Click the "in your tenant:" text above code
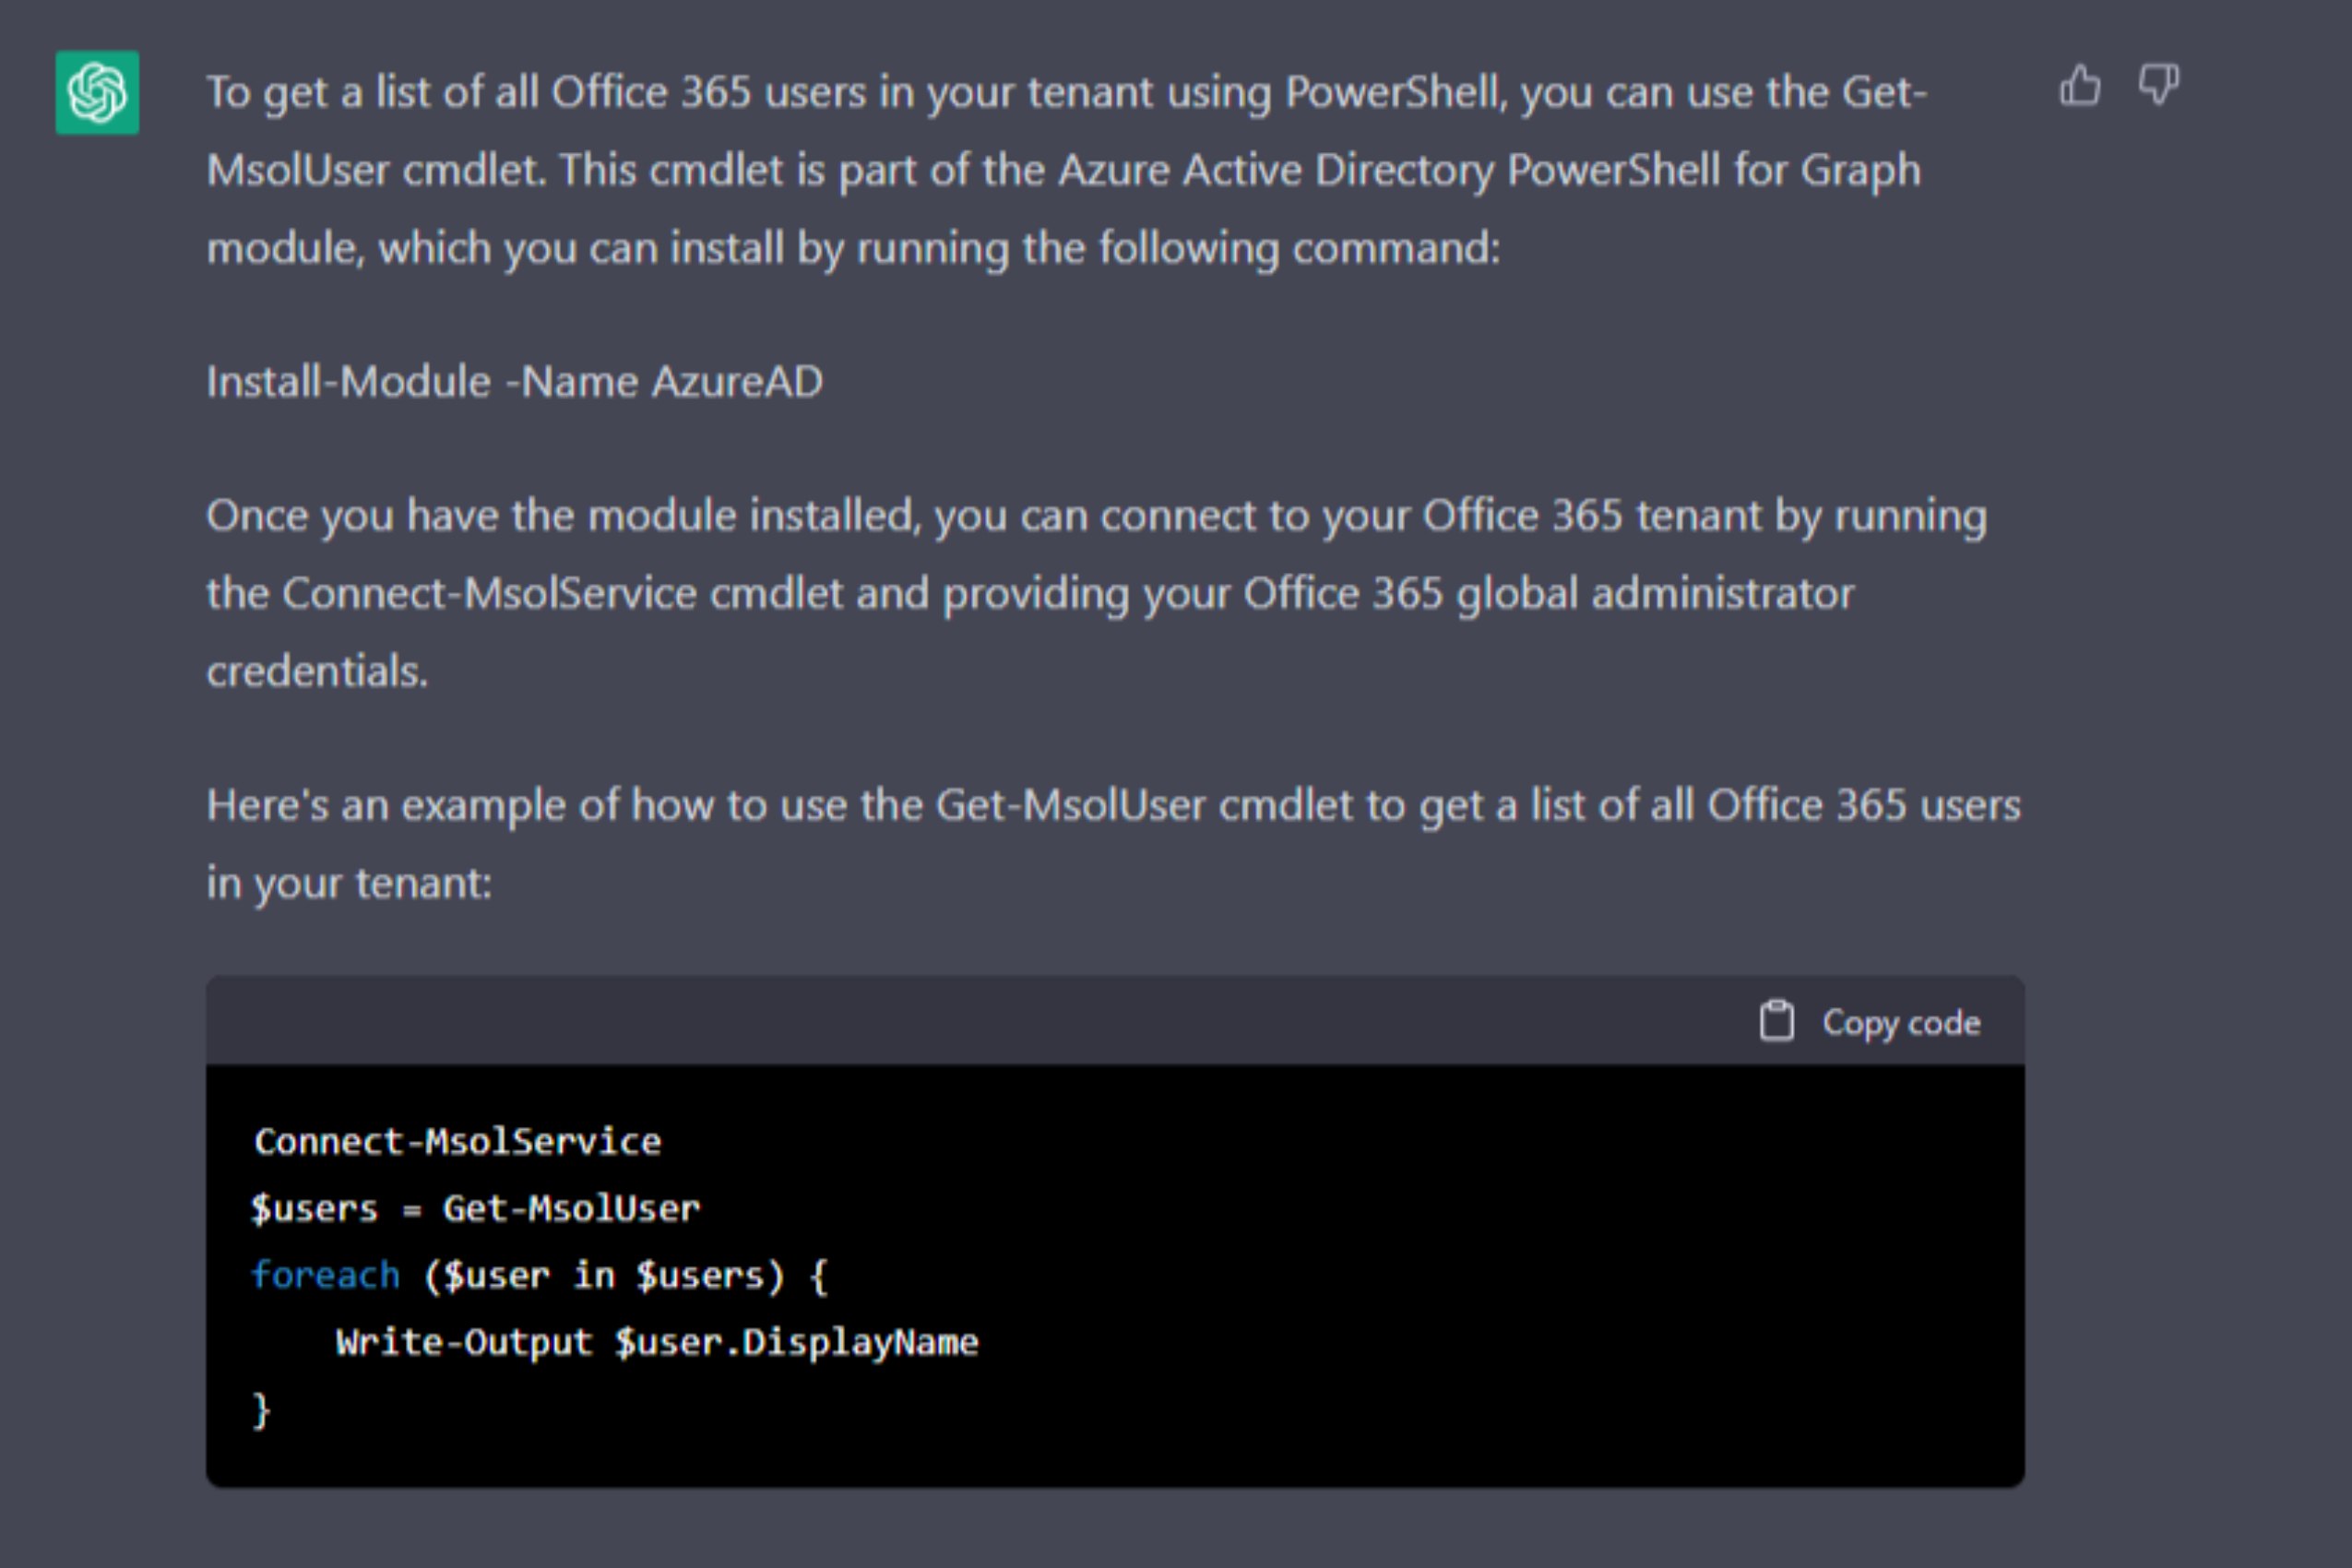 pos(349,883)
